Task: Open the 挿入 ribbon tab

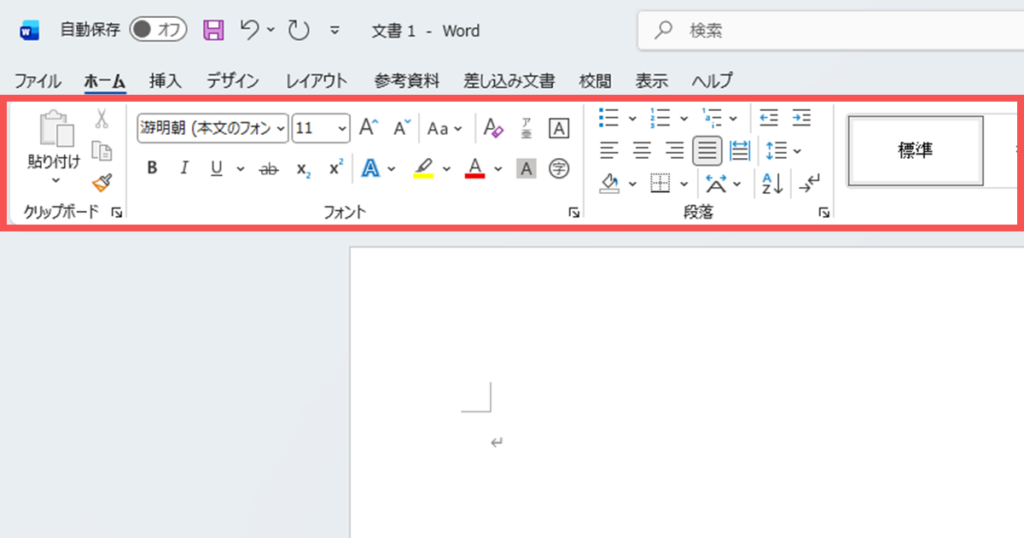Action: click(x=165, y=81)
